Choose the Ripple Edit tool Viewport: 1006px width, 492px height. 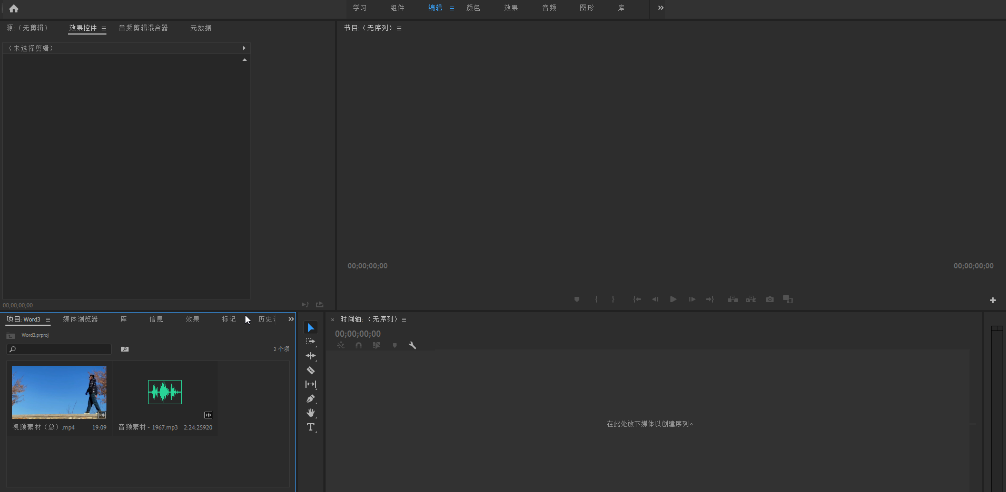310,356
